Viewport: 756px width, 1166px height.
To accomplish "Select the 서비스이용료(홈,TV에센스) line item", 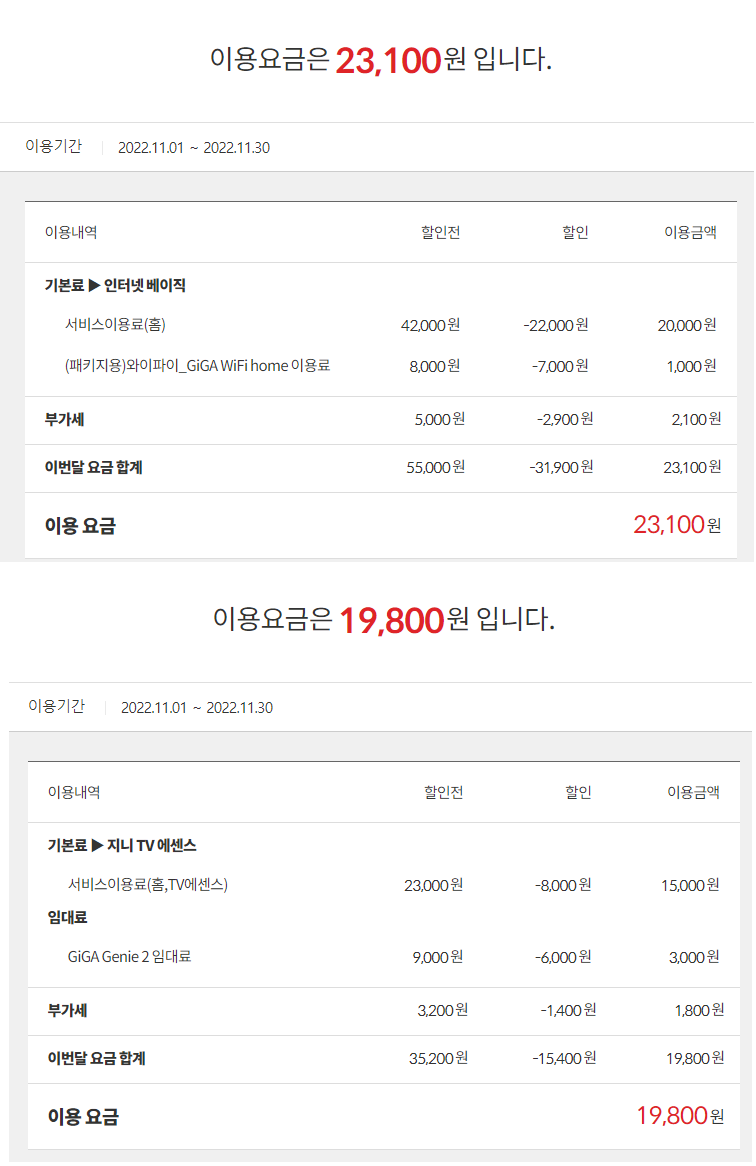I will point(148,885).
